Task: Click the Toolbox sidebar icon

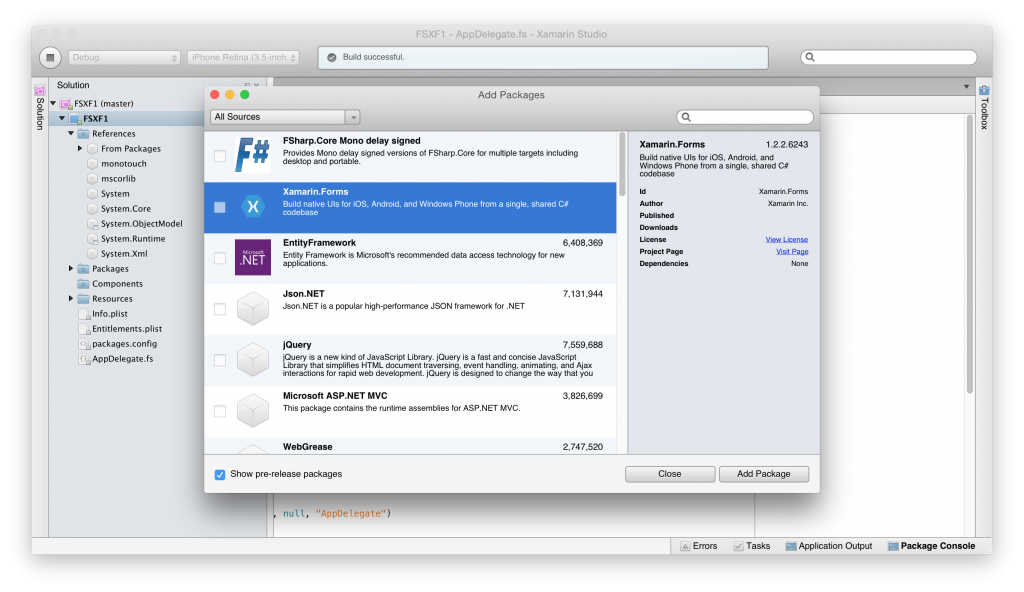Action: [x=984, y=90]
